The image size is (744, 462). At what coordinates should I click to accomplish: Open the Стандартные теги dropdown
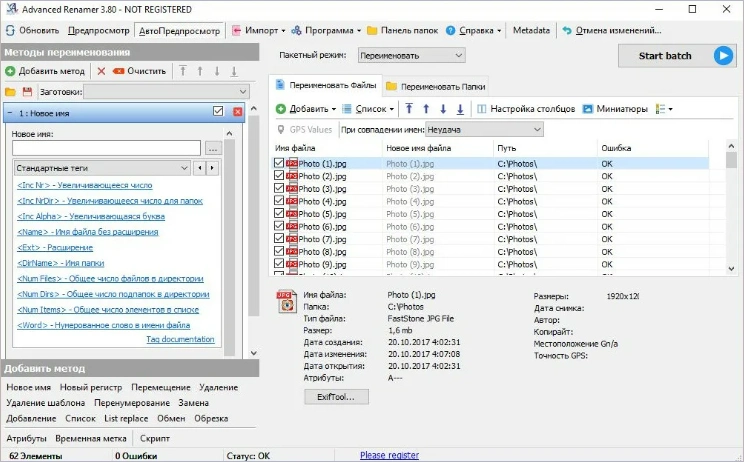[x=116, y=167]
